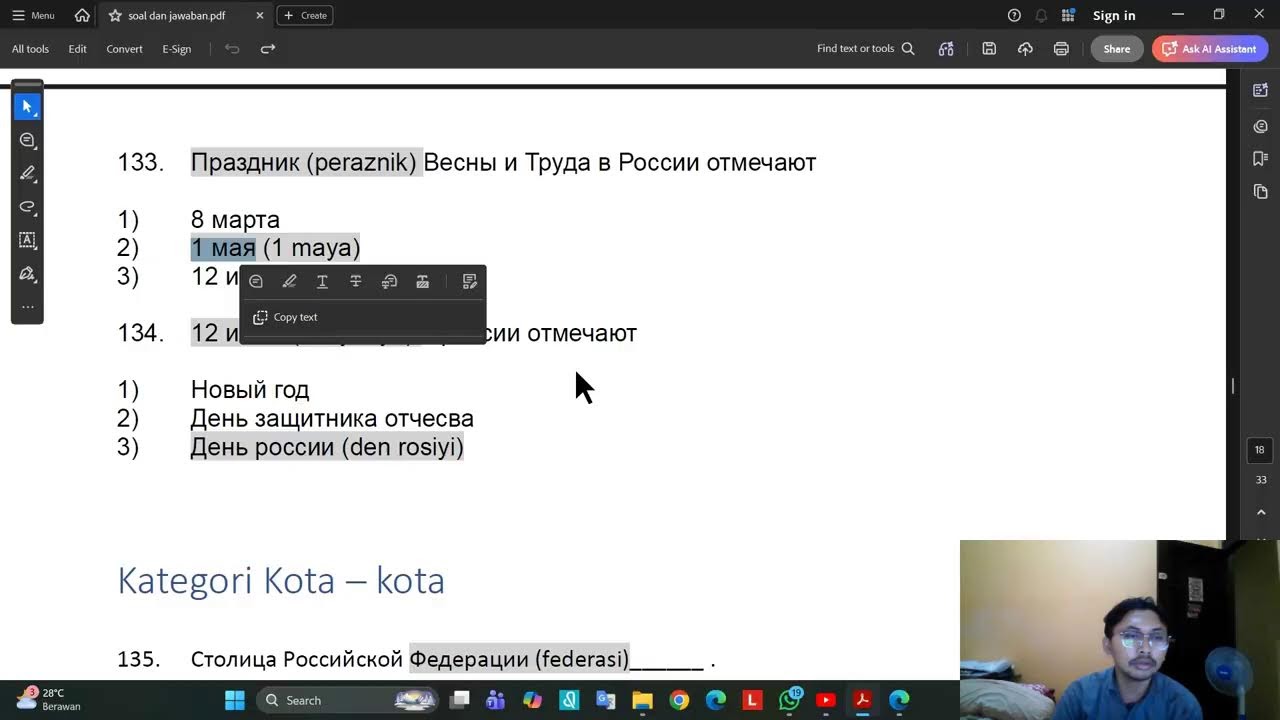Screen dimensions: 1280x720
Task: Open the Convert menu
Action: pos(124,49)
